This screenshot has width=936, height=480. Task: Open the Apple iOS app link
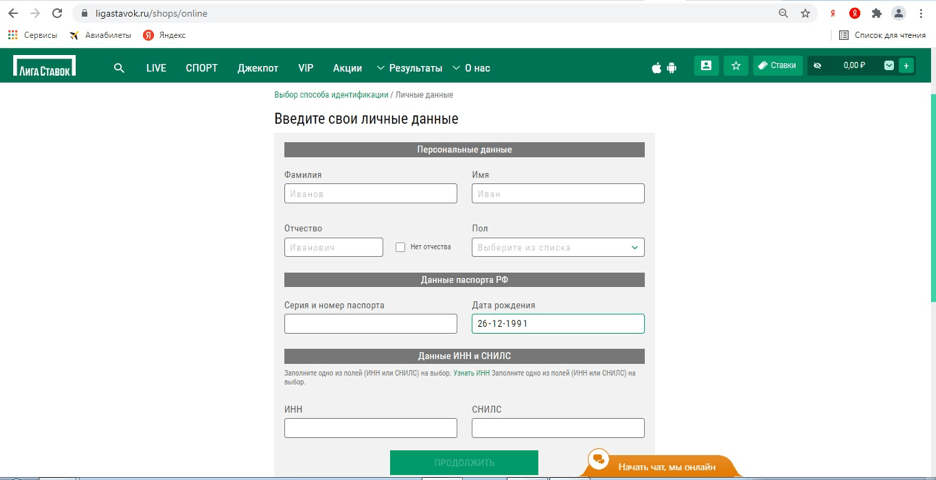point(657,68)
